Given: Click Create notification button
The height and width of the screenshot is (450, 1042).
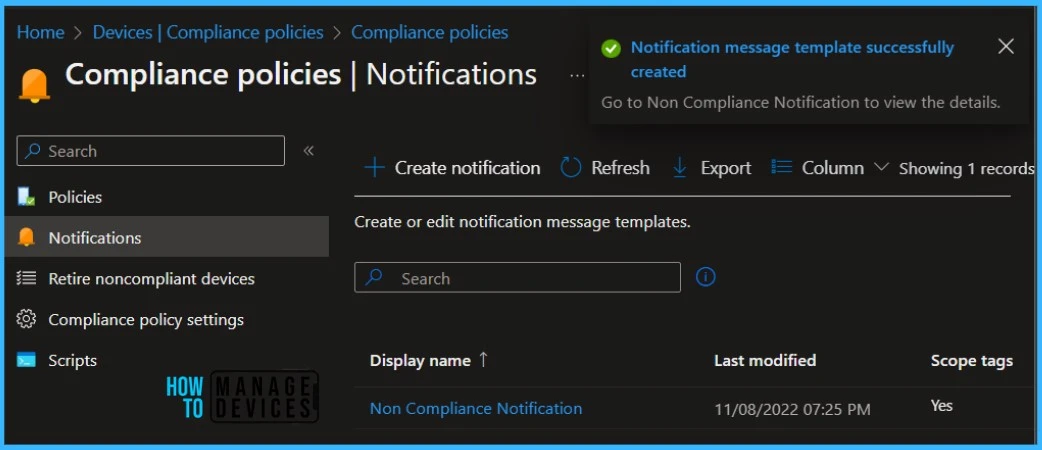Looking at the screenshot, I should [453, 168].
